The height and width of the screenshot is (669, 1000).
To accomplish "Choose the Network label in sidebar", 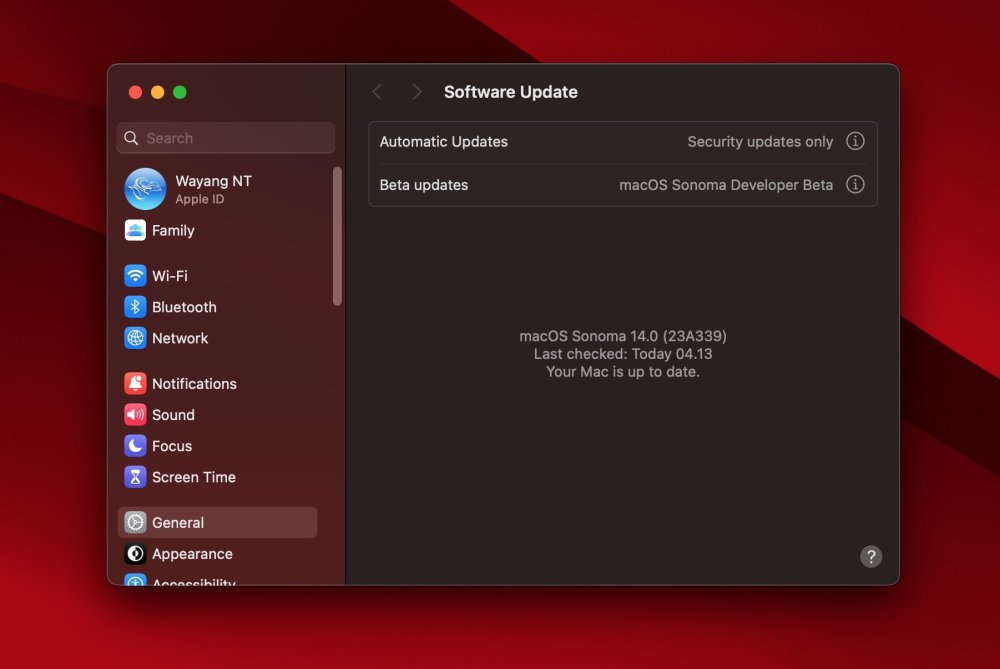I will [180, 338].
